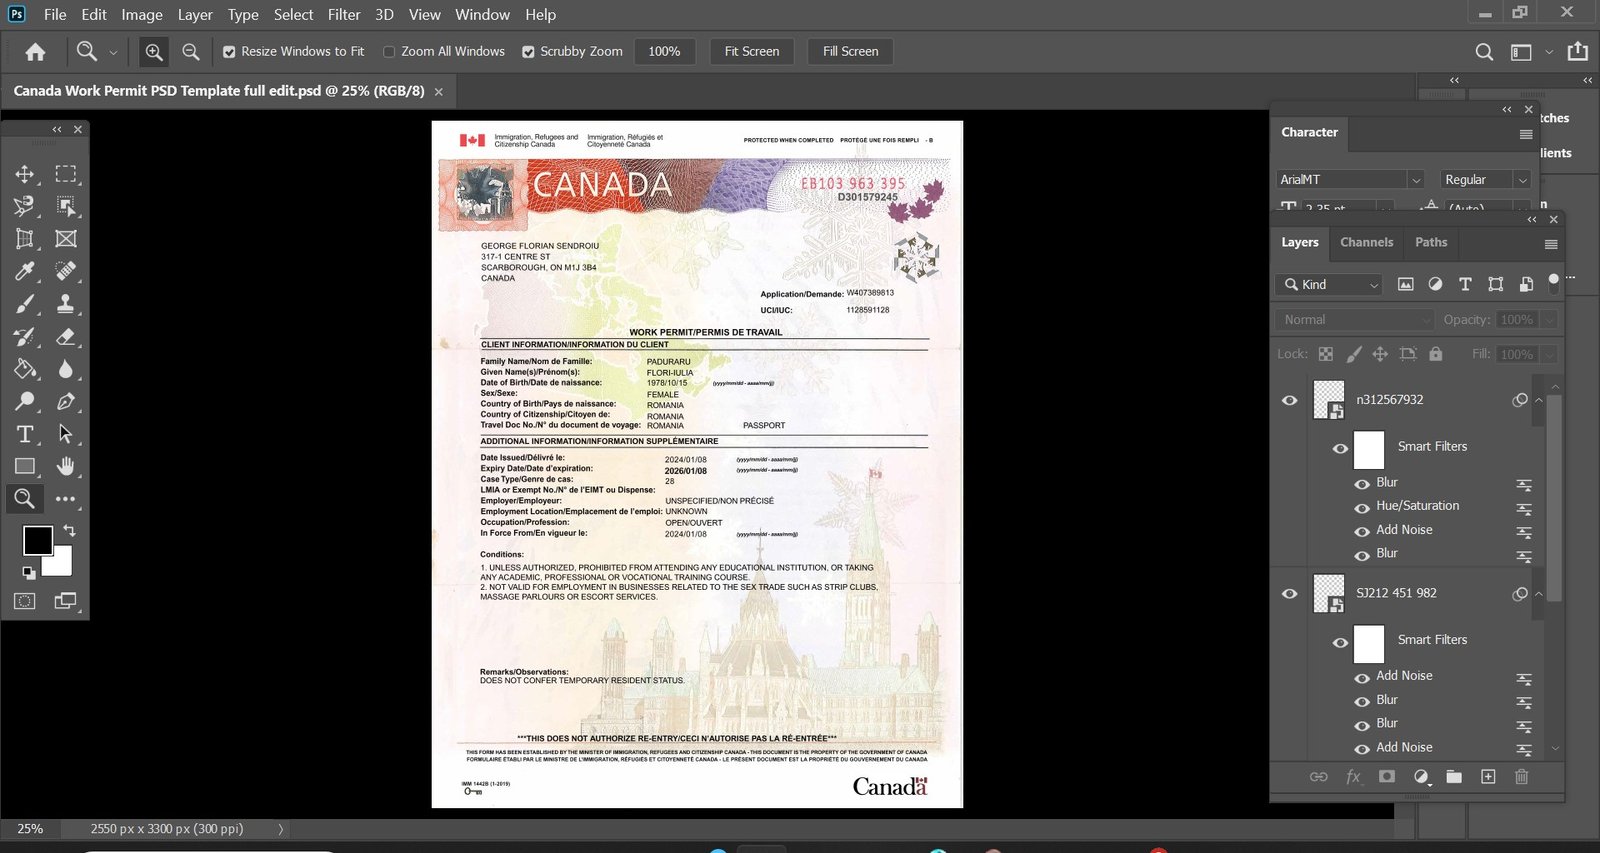
Task: Activate the Hand tool
Action: pyautogui.click(x=66, y=466)
